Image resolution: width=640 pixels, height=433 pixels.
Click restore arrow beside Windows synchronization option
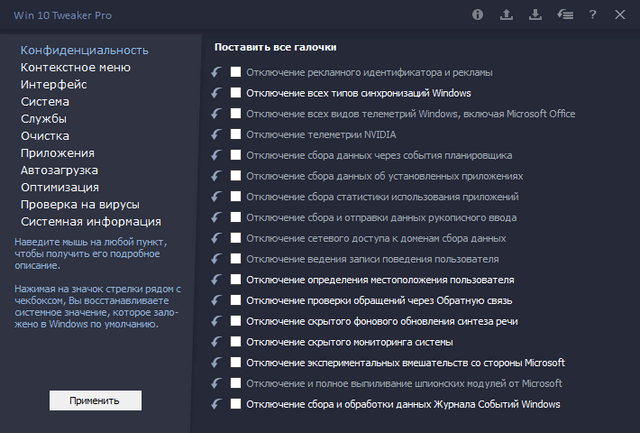[x=217, y=93]
